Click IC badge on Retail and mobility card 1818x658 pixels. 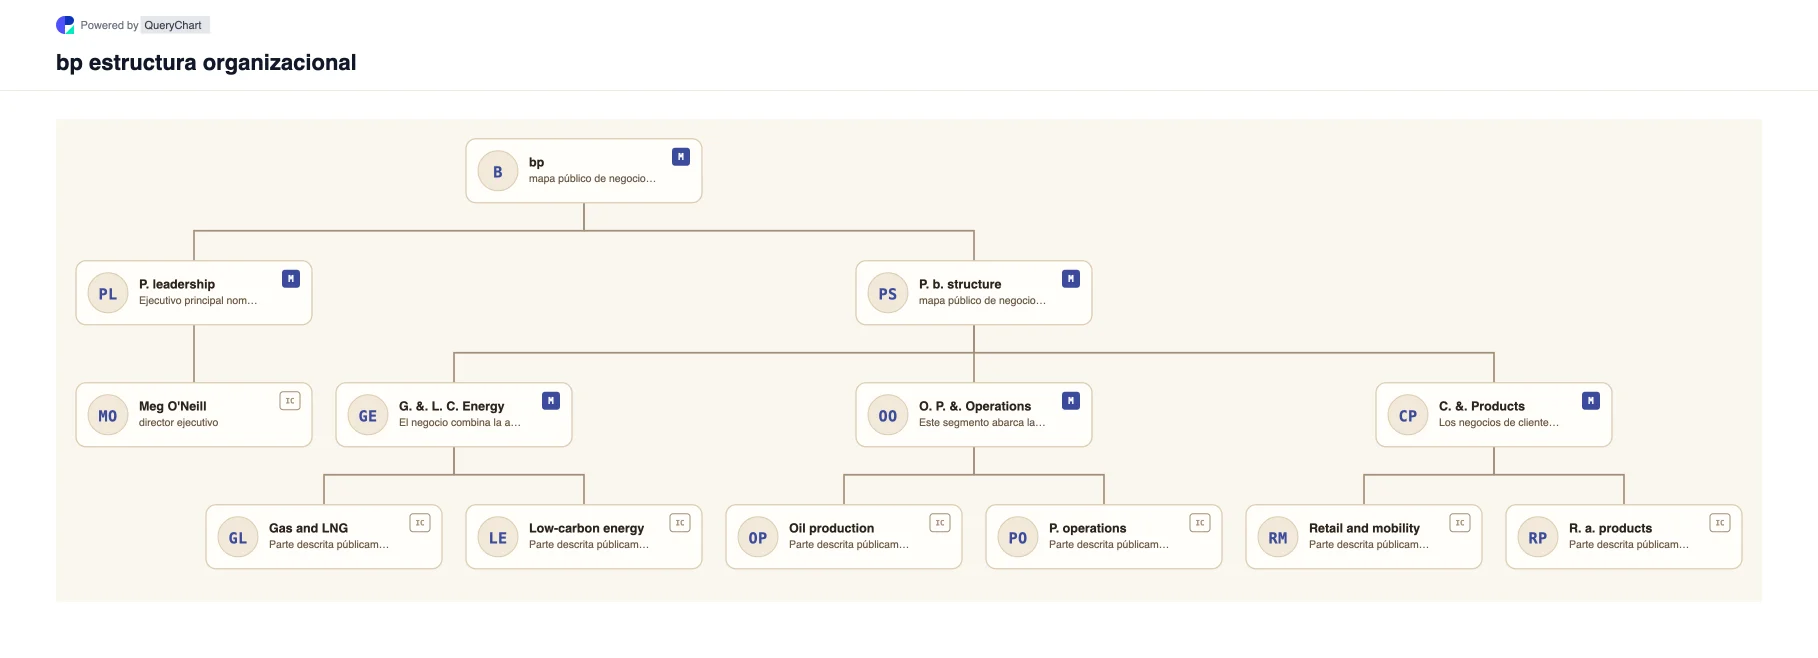click(x=1460, y=523)
